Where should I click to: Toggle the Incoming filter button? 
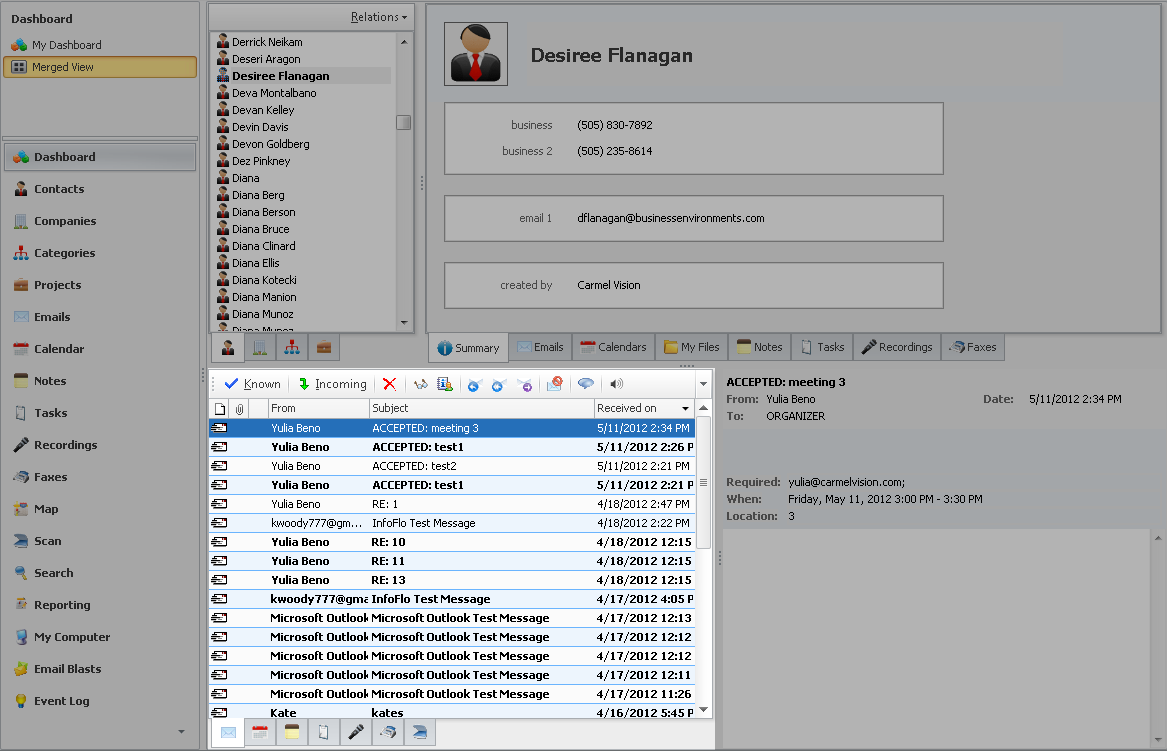[332, 384]
